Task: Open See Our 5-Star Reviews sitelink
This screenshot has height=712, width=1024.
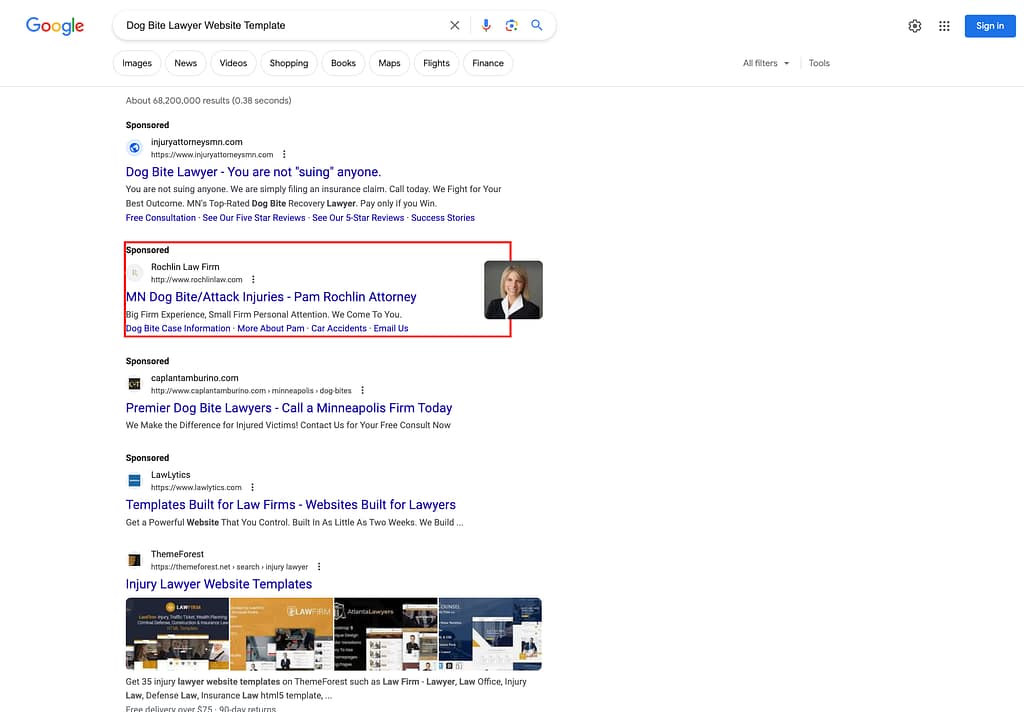Action: pos(358,218)
